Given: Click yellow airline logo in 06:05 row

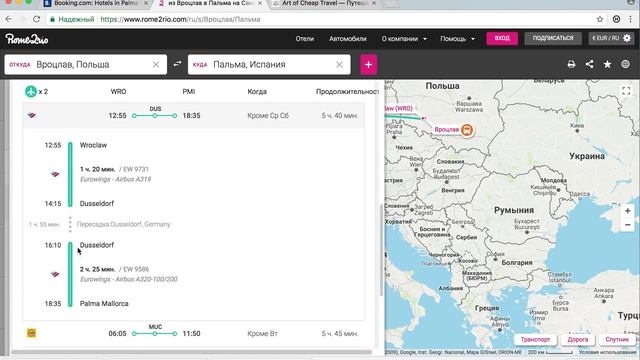Looking at the screenshot, I should click(31, 333).
